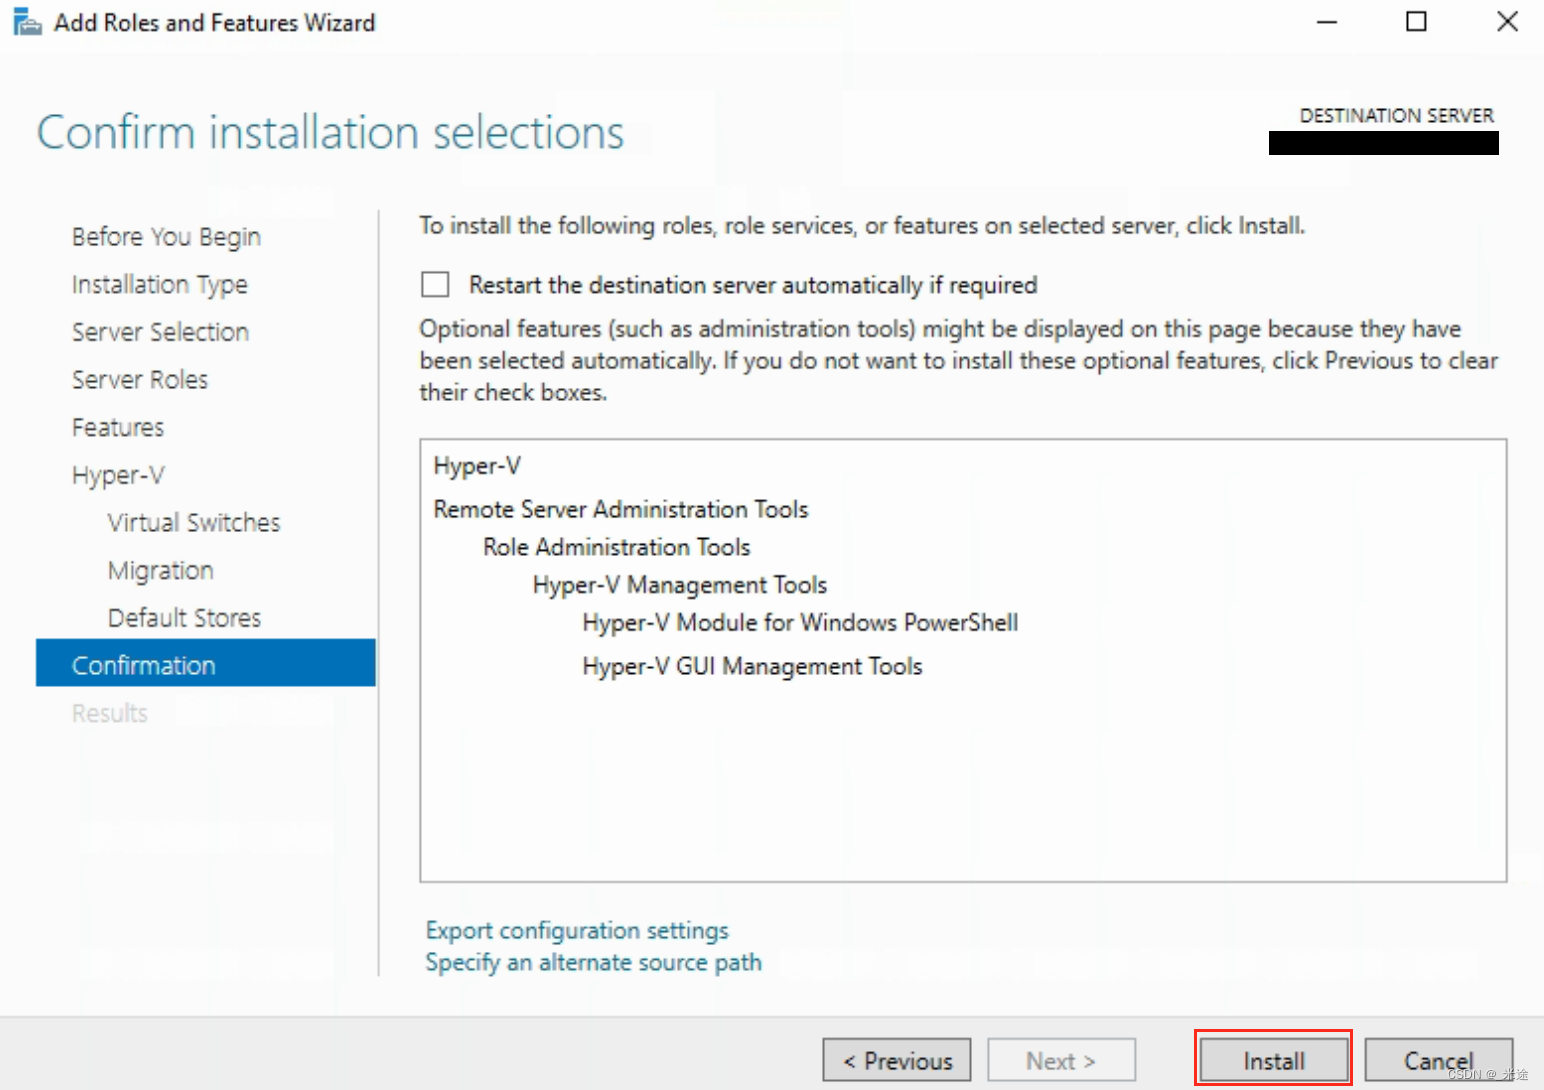Select Installation Type step
The width and height of the screenshot is (1544, 1090).
click(160, 284)
